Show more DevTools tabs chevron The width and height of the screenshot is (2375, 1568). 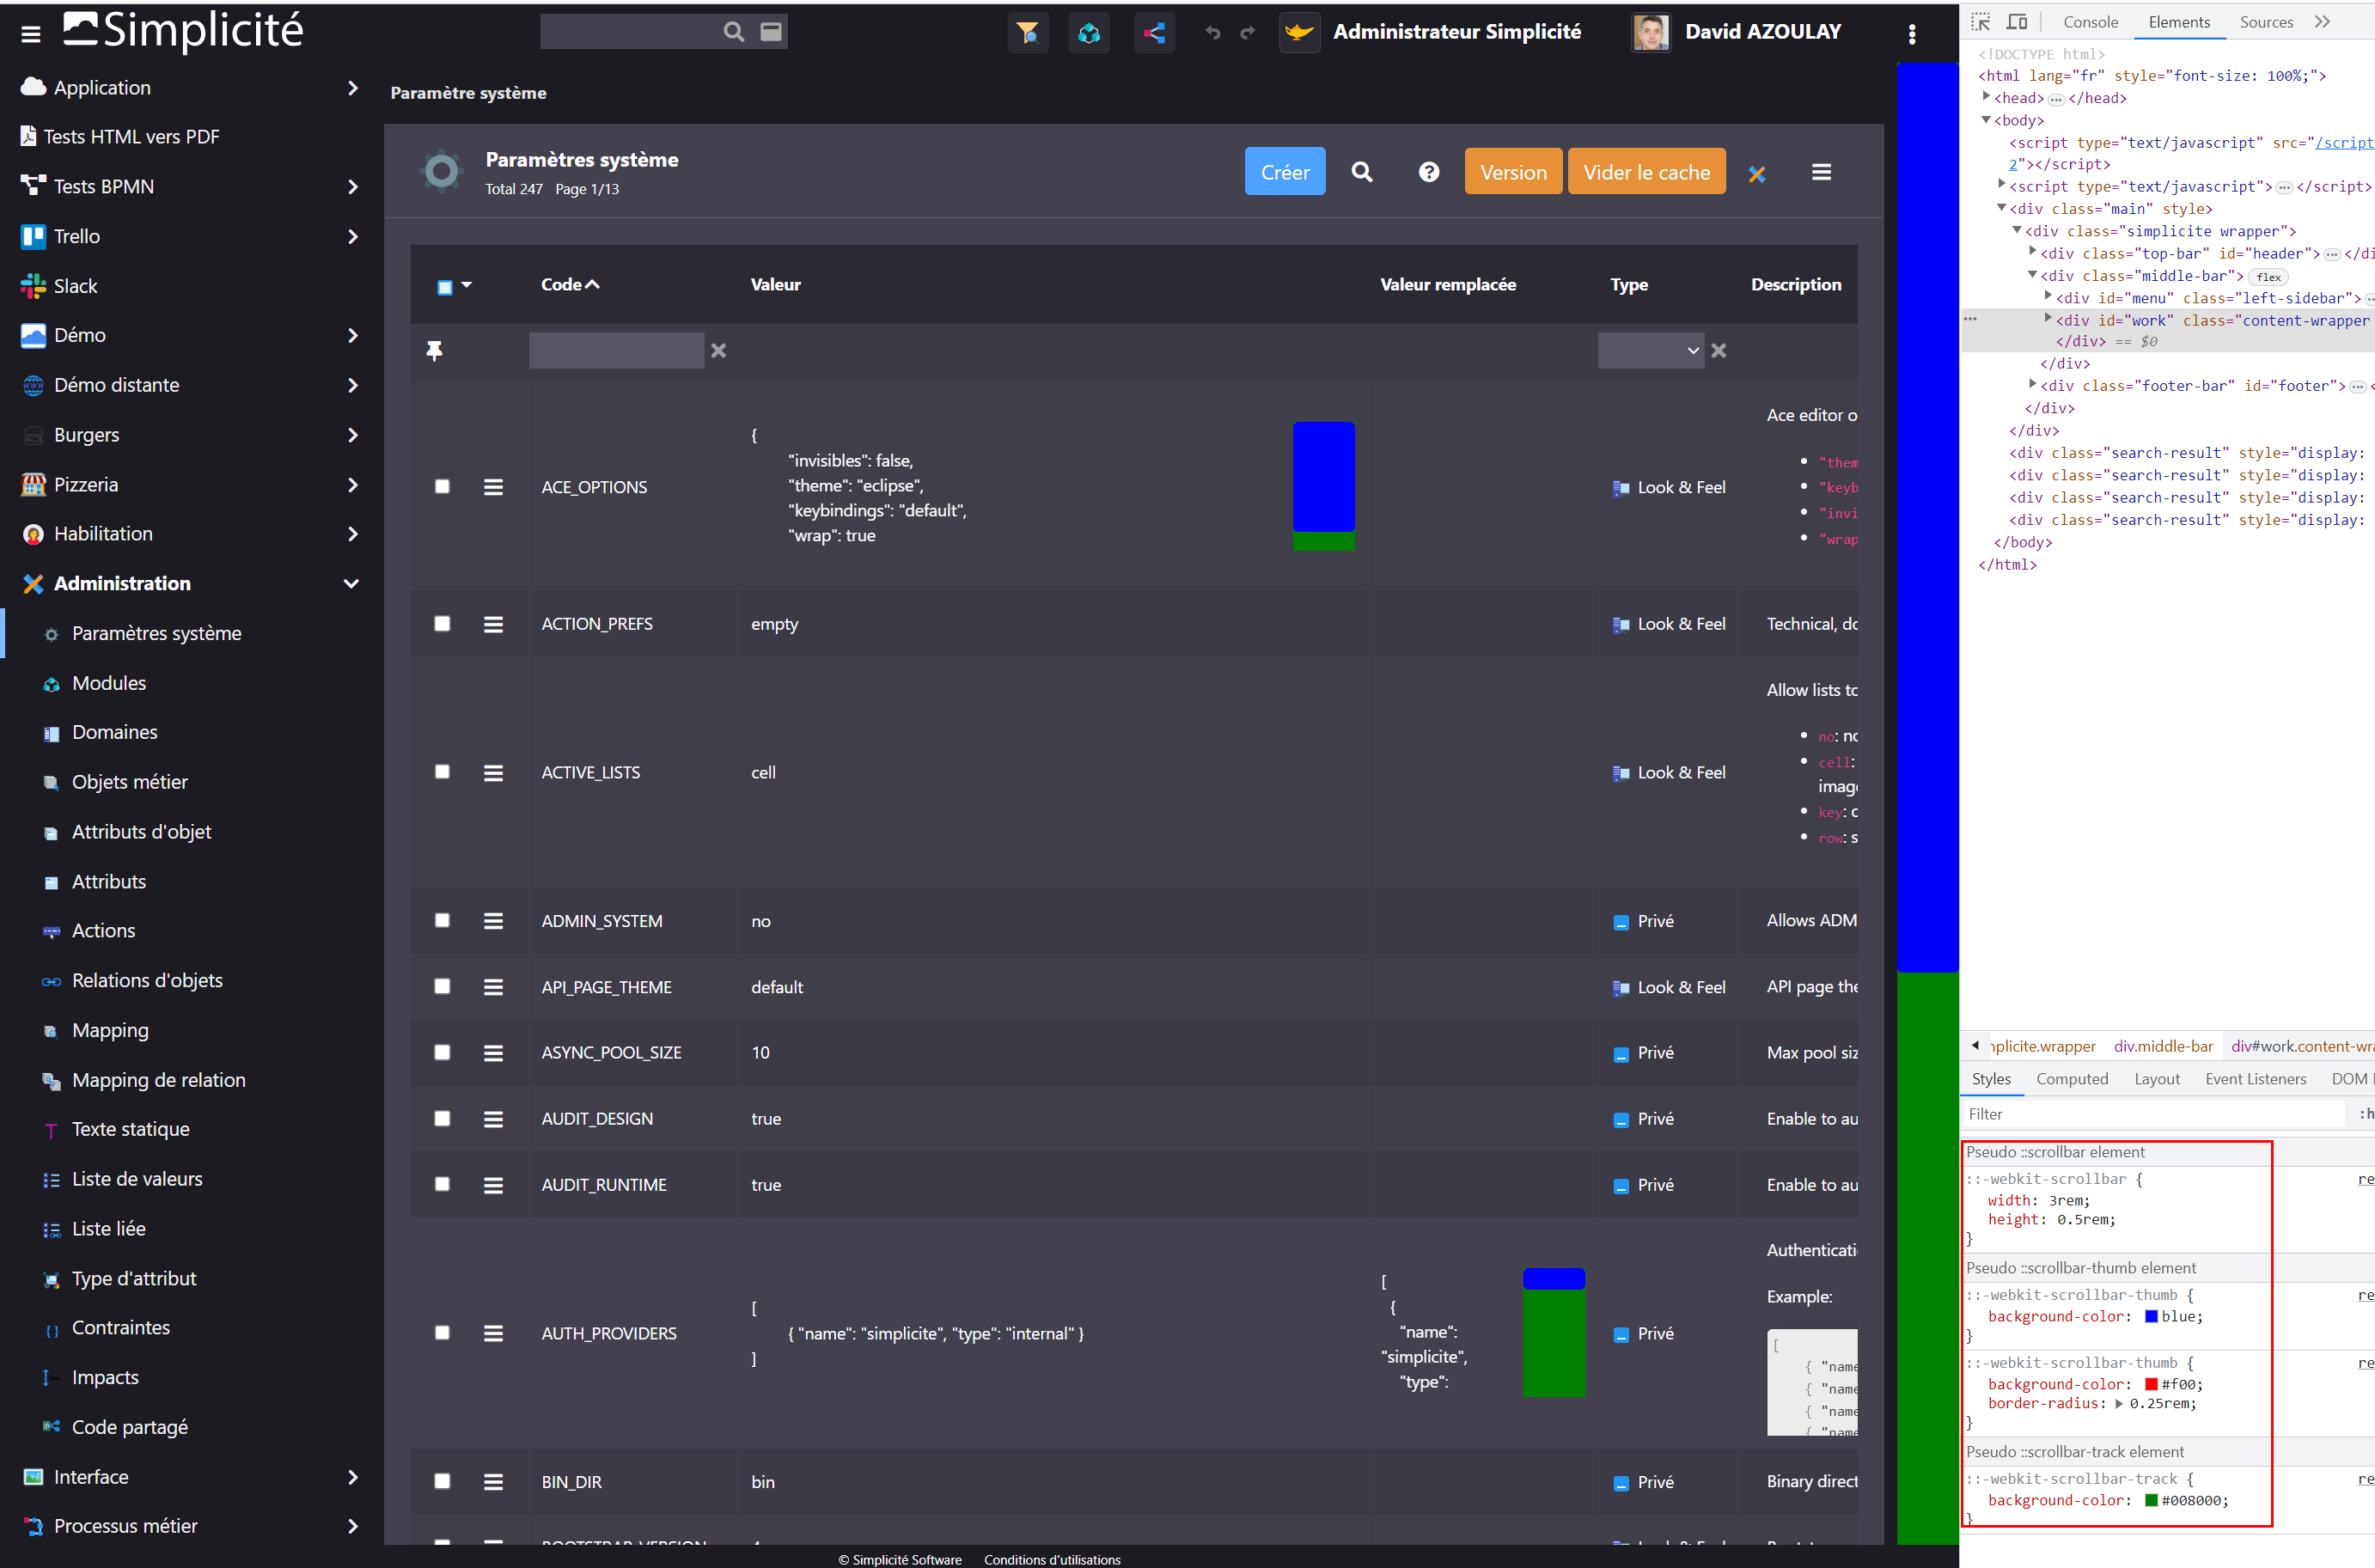[x=2323, y=21]
